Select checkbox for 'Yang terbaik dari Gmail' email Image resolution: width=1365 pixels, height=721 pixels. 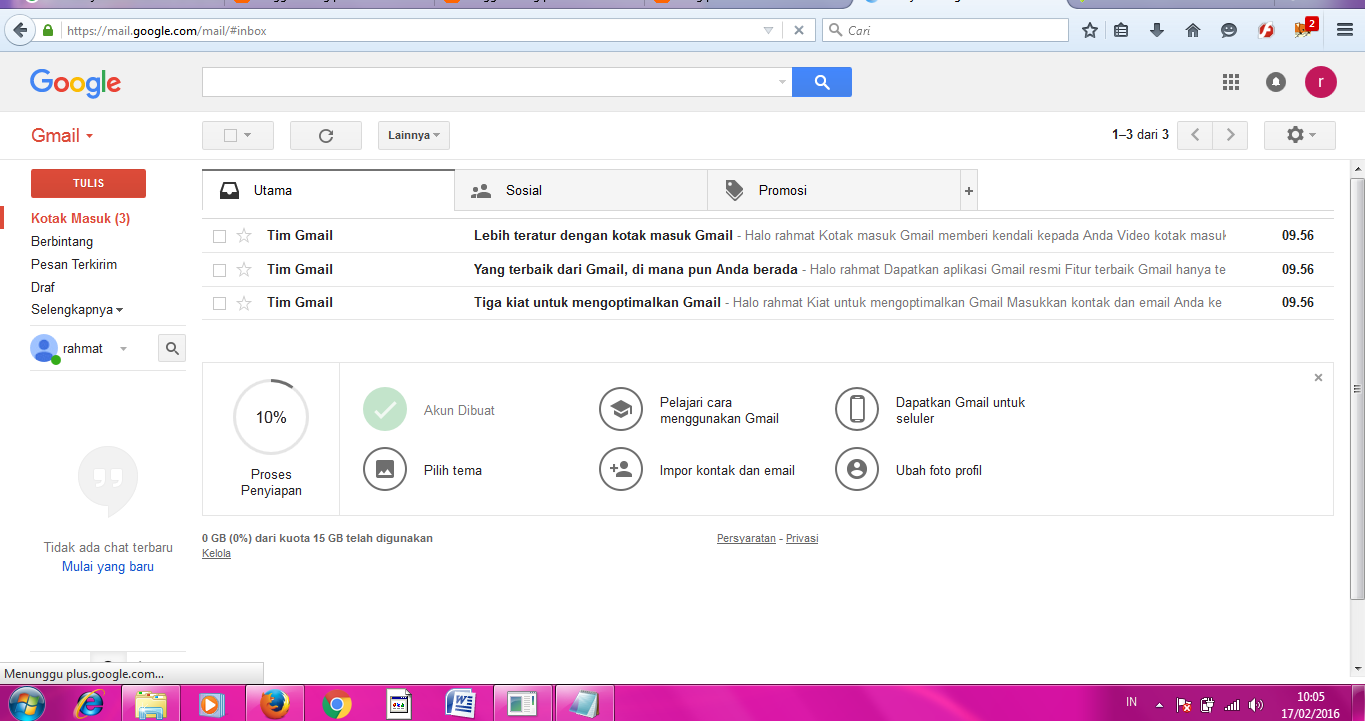point(219,270)
